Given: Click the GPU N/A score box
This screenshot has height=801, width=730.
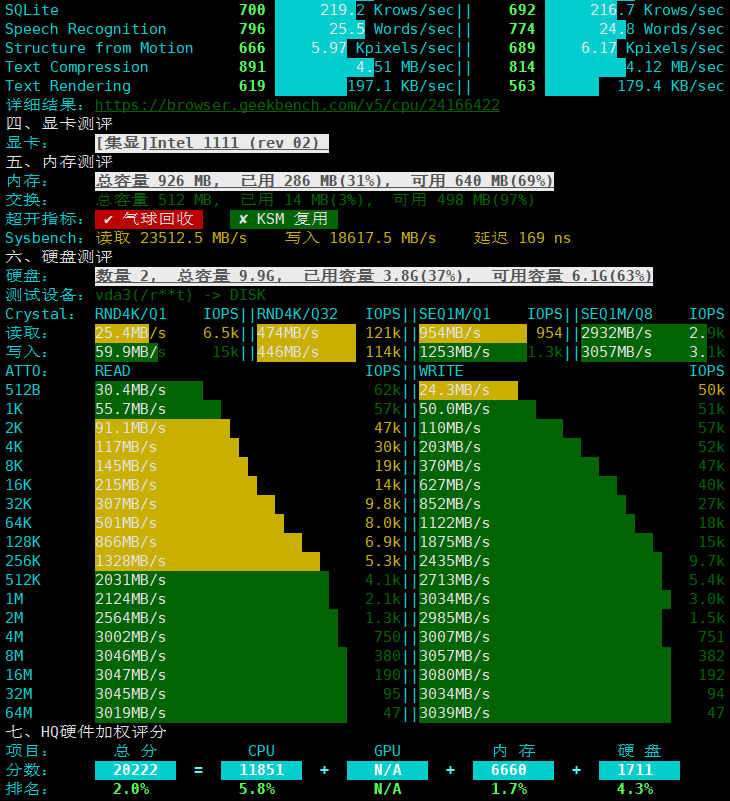Looking at the screenshot, I should coord(387,770).
